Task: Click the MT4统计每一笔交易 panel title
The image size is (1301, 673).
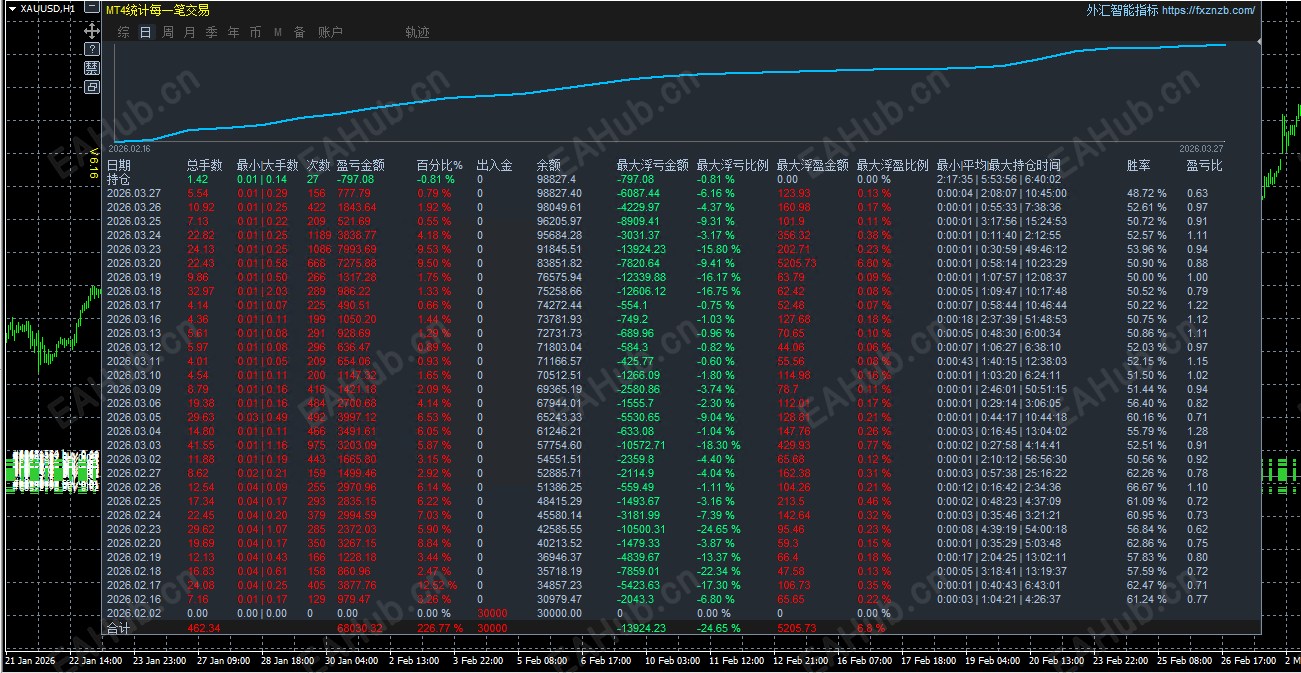Action: click(x=158, y=10)
